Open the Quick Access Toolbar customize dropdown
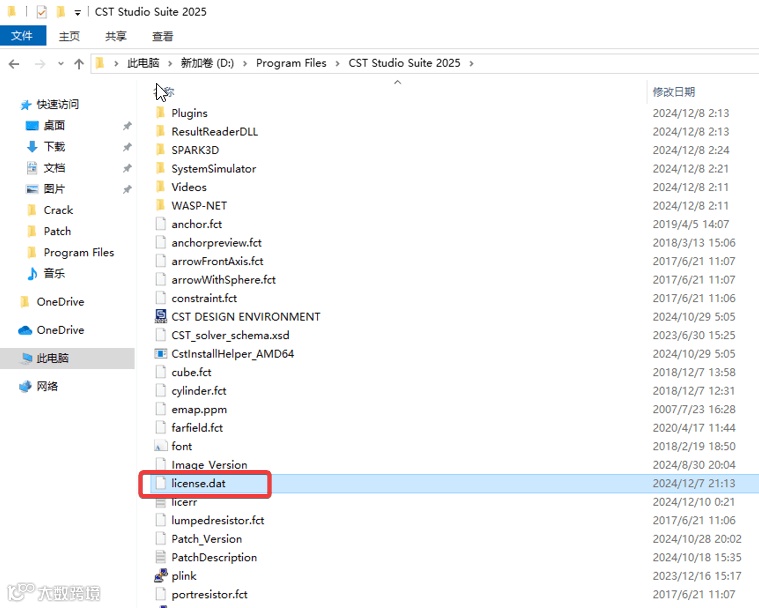Screen dimensions: 759x608 [77, 12]
